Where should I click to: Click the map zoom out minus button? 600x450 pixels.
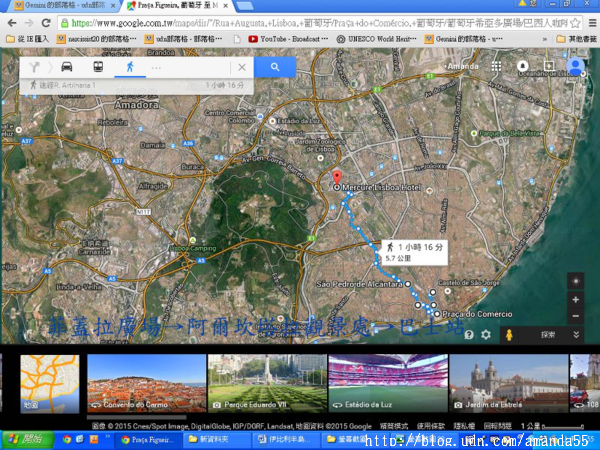pos(575,316)
